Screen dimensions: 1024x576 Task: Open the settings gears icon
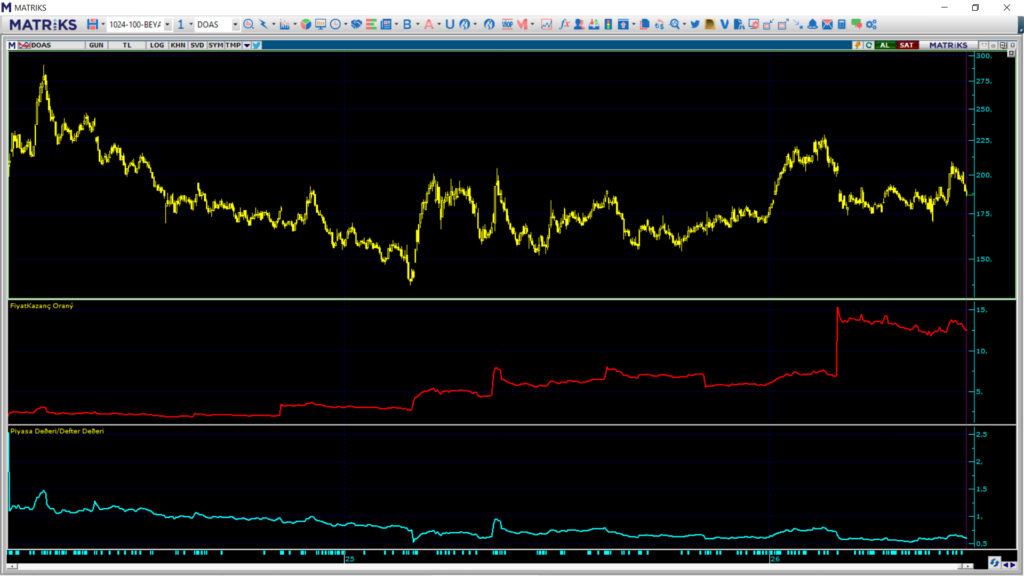click(871, 24)
